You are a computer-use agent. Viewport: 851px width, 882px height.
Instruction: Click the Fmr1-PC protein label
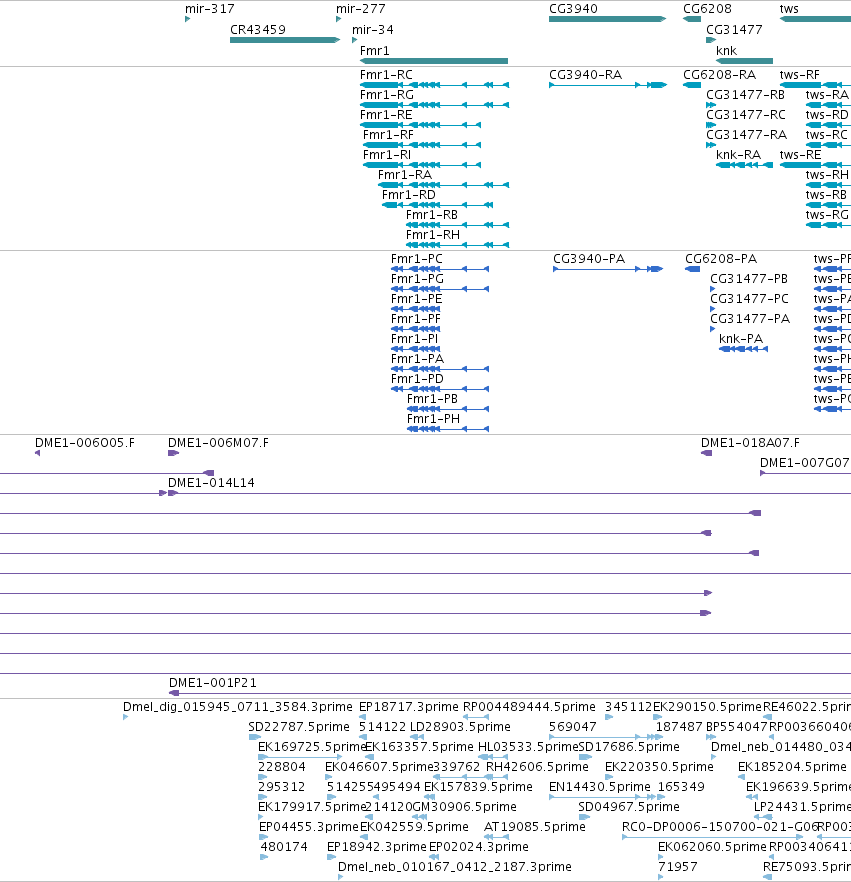417,259
